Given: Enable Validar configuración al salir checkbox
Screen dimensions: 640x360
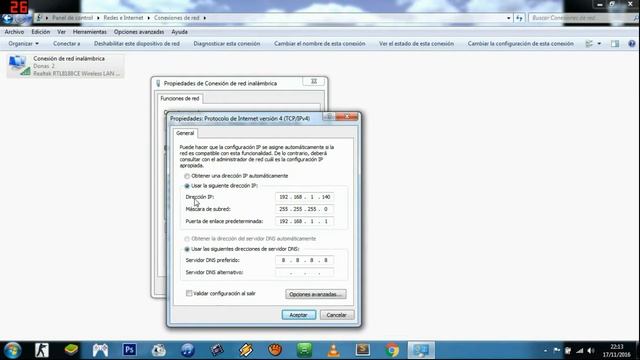Looking at the screenshot, I should (x=189, y=293).
